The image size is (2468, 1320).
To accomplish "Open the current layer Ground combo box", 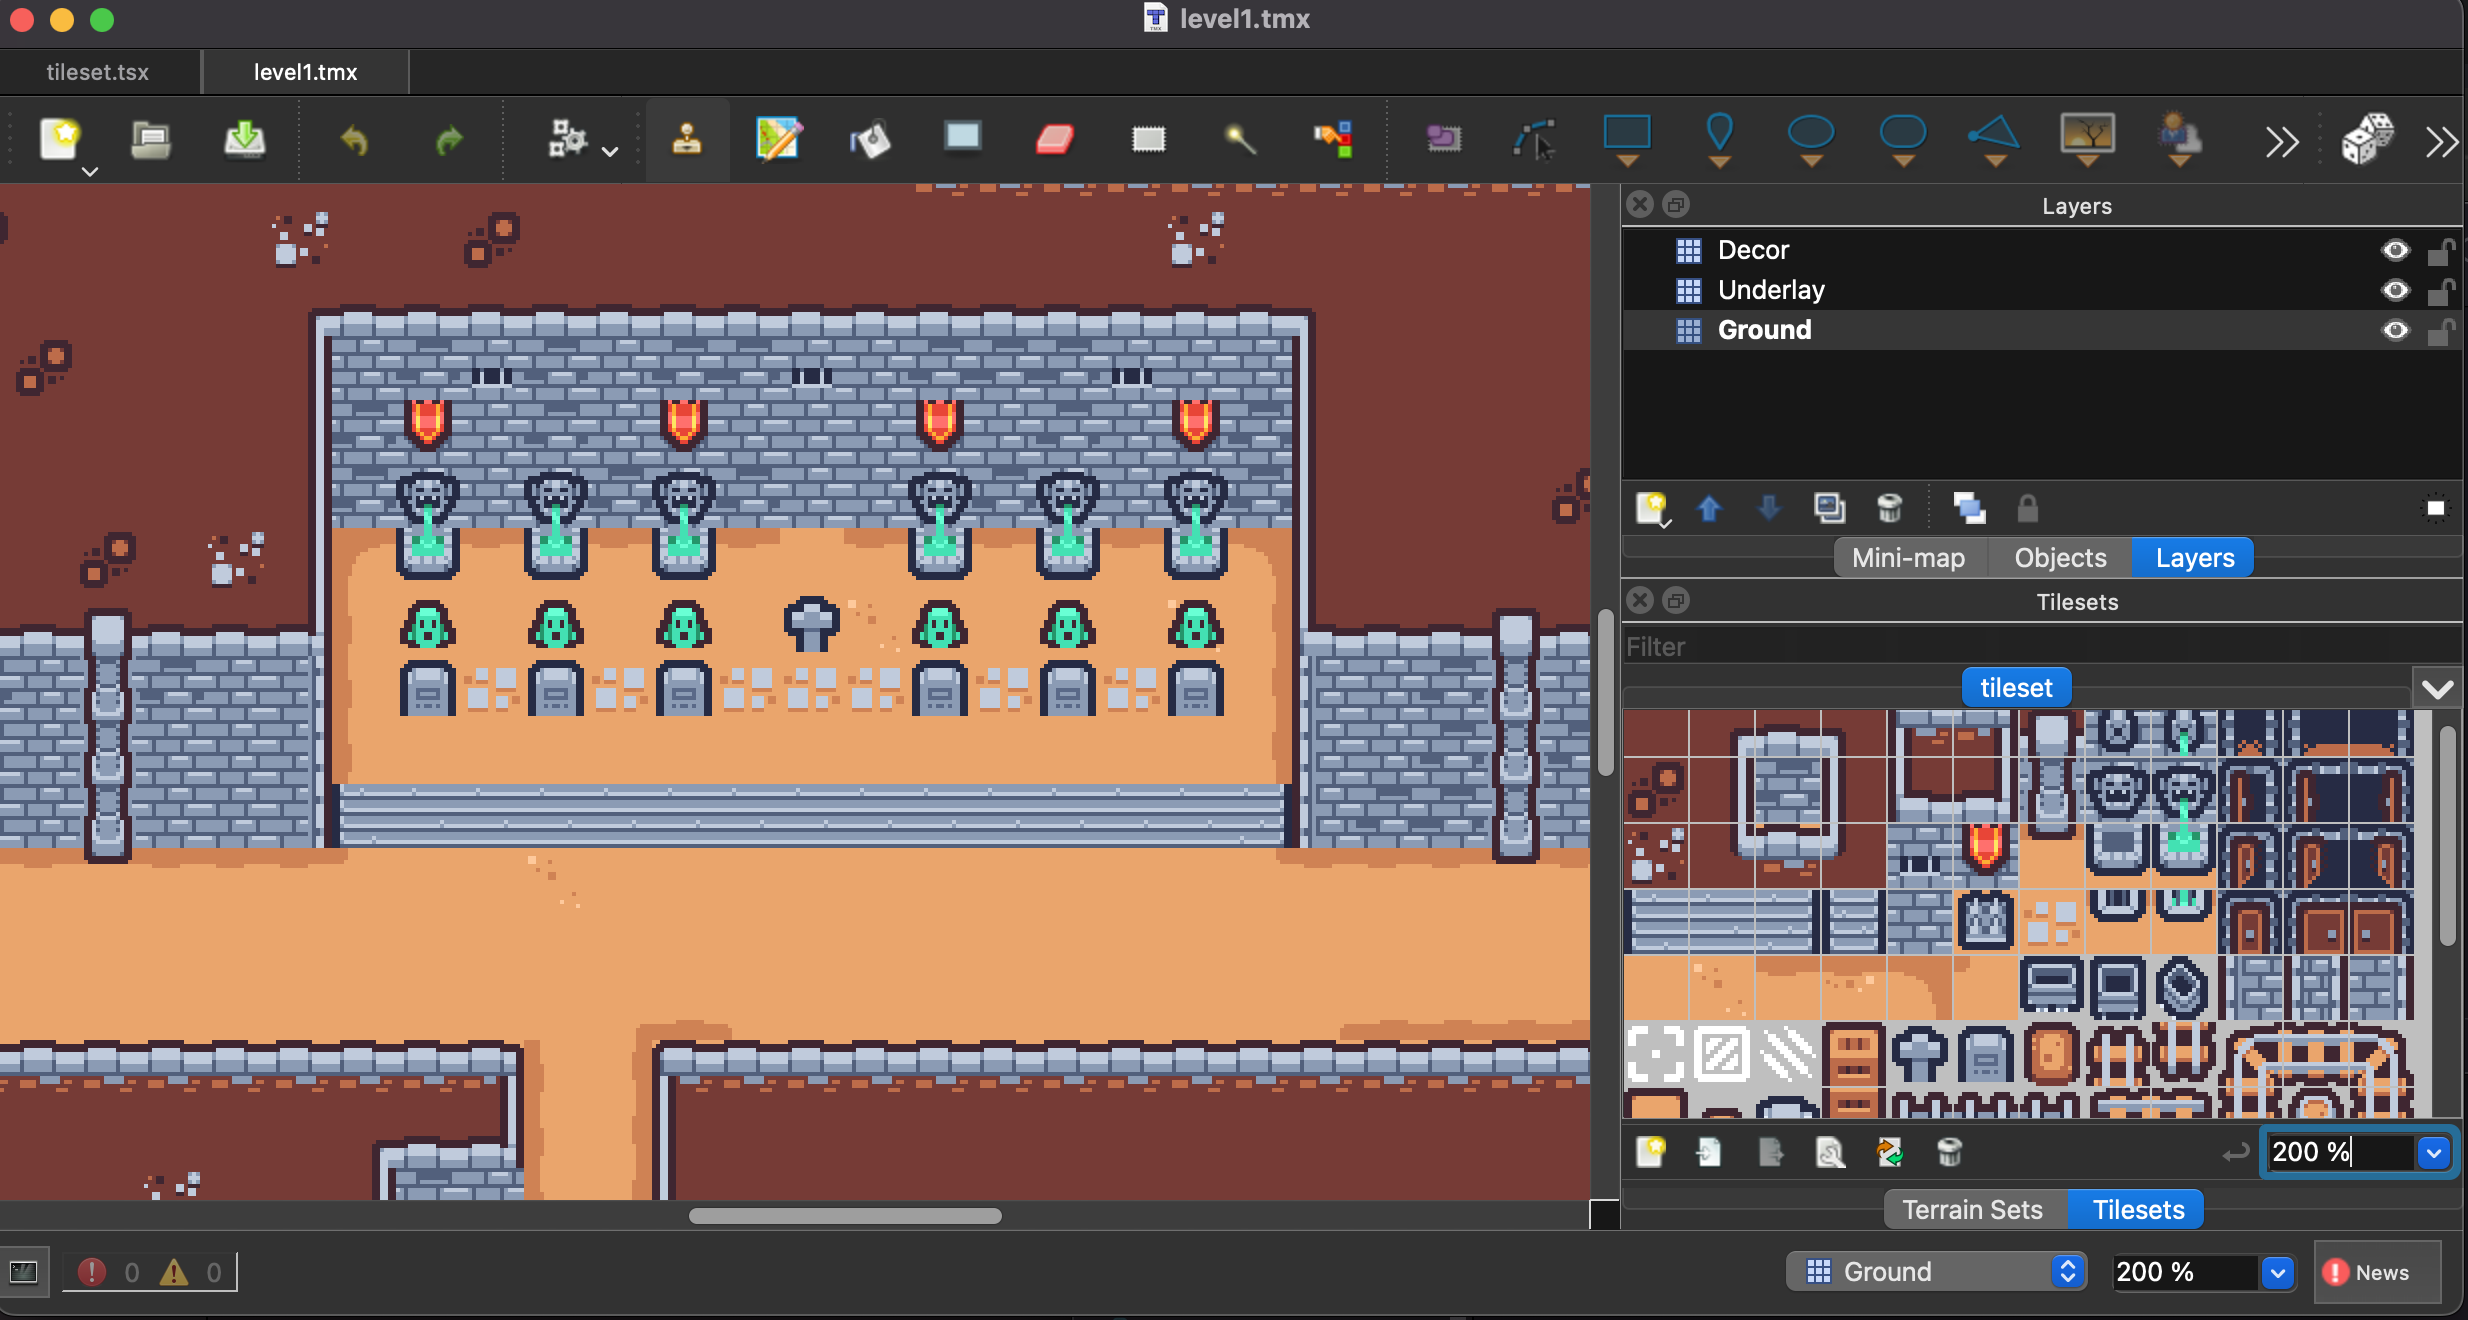I will tap(1937, 1272).
